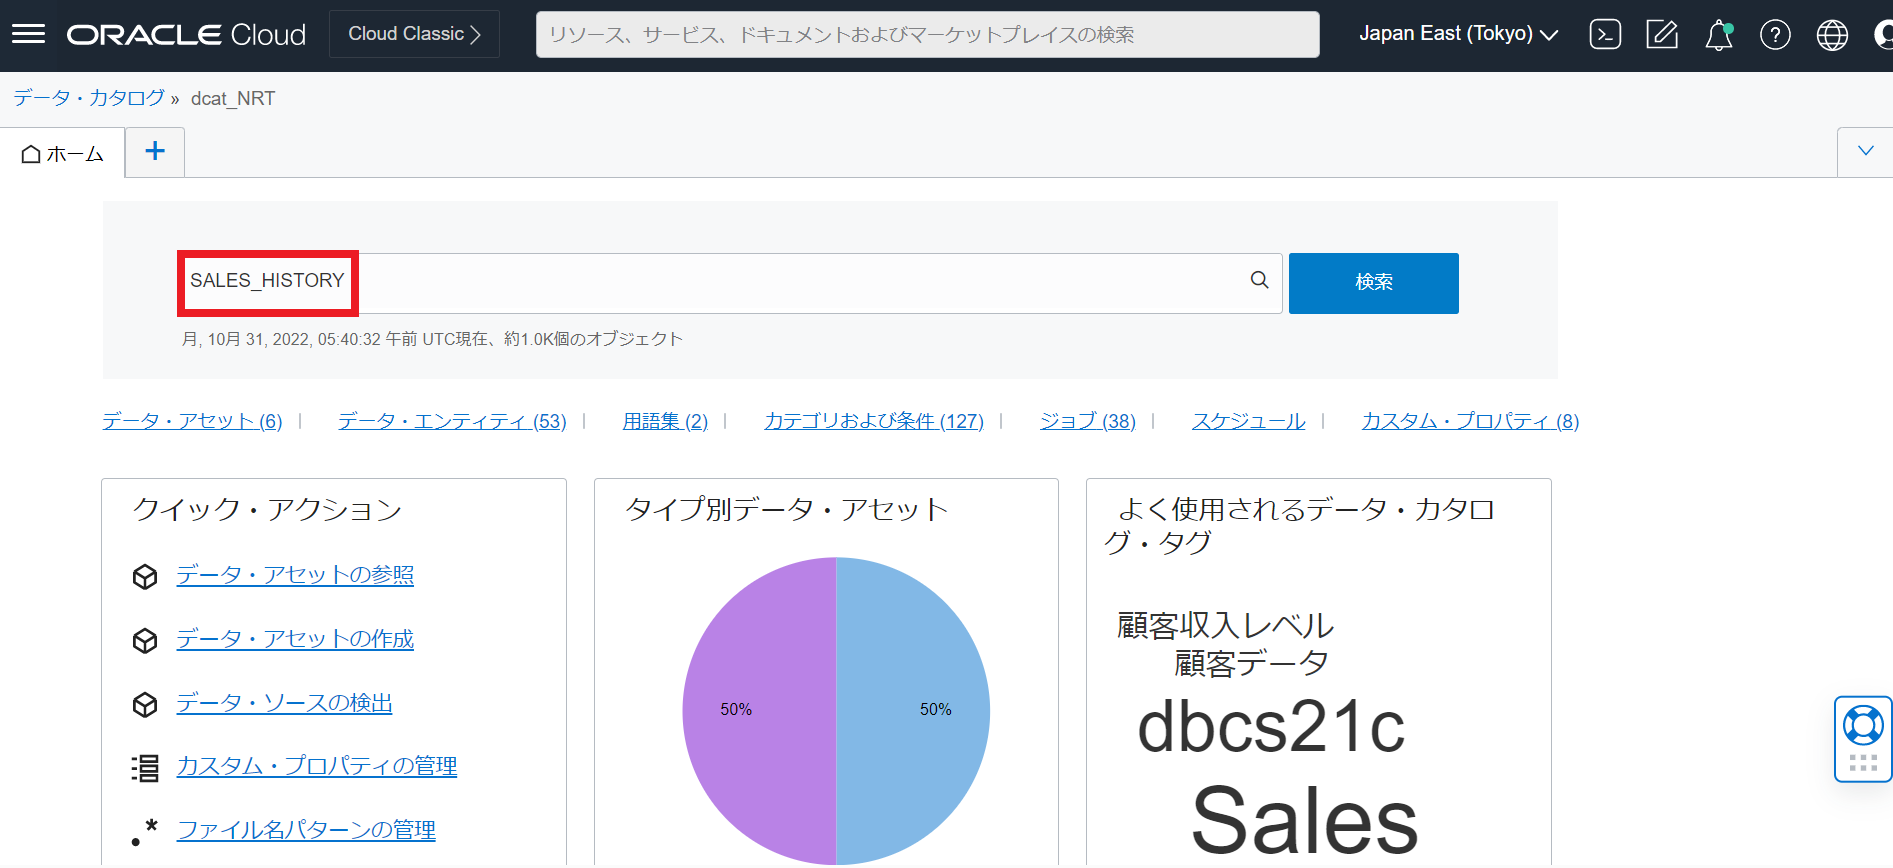
Task: Open the hamburger navigation menu
Action: (28, 35)
